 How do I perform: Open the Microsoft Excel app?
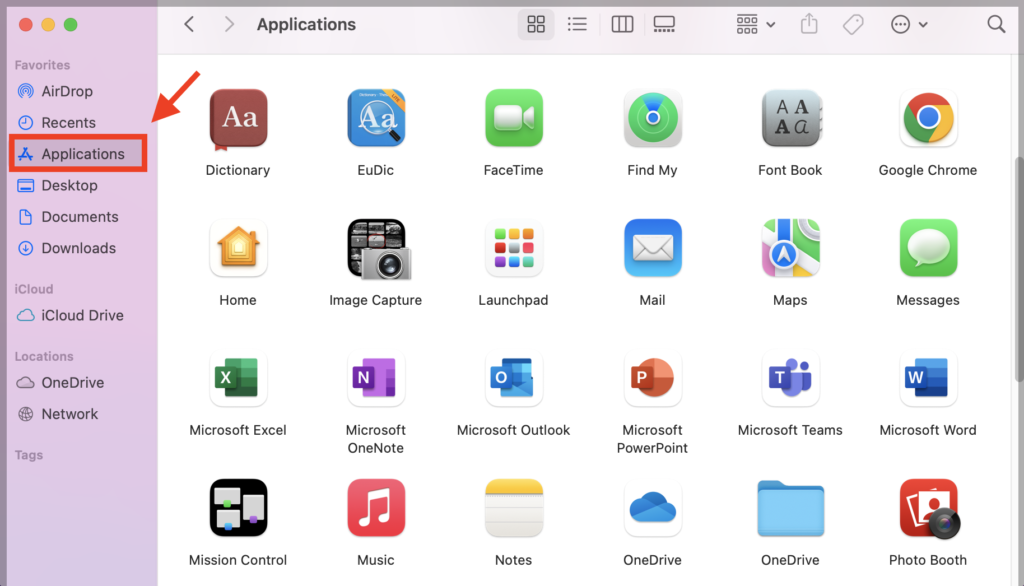click(x=238, y=378)
